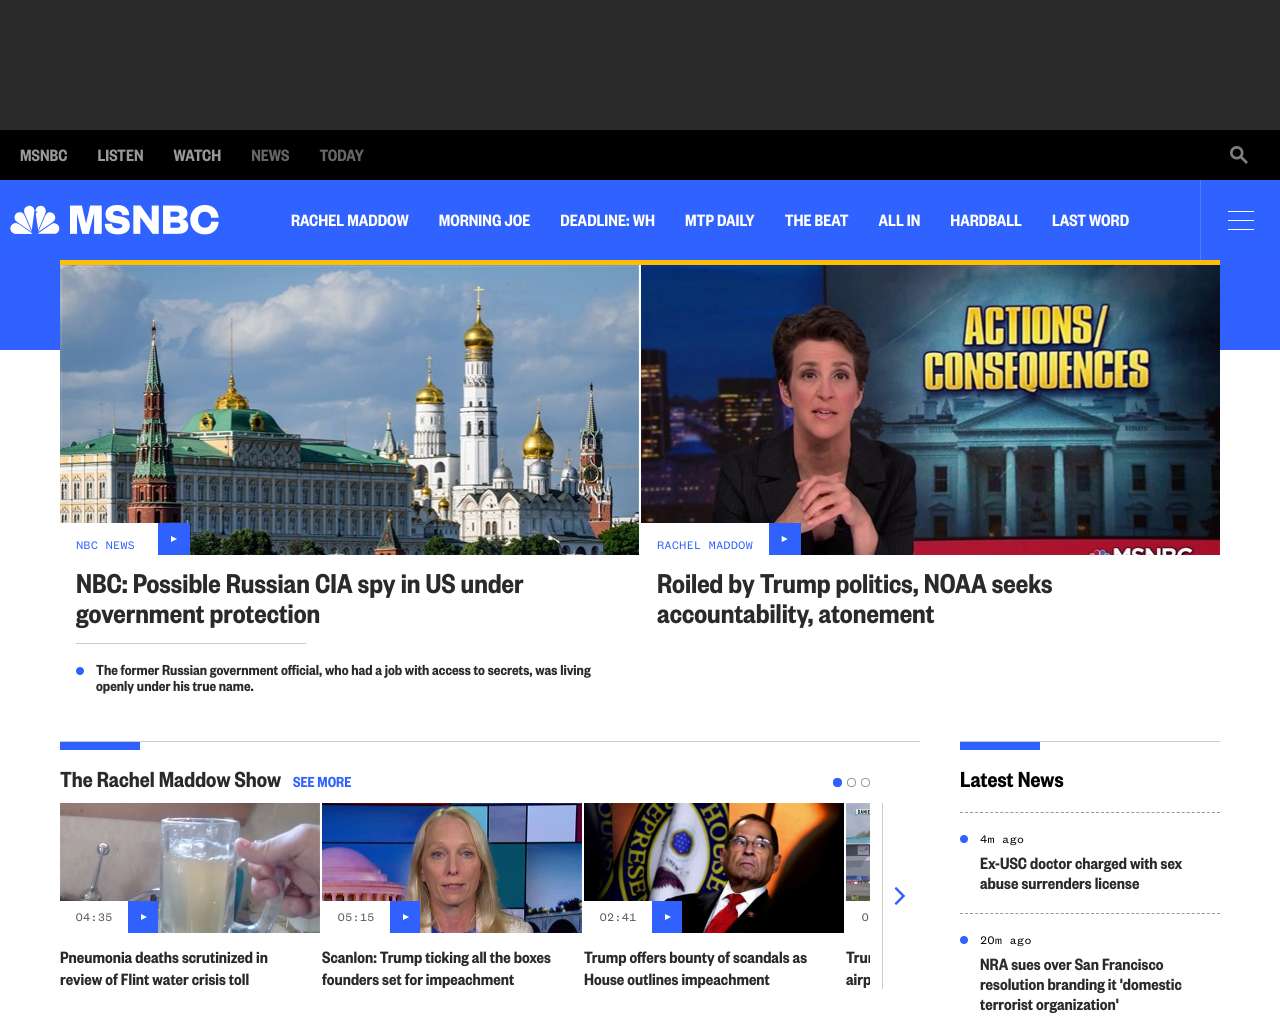Open the hamburger menu icon
1280x1024 pixels.
point(1240,220)
